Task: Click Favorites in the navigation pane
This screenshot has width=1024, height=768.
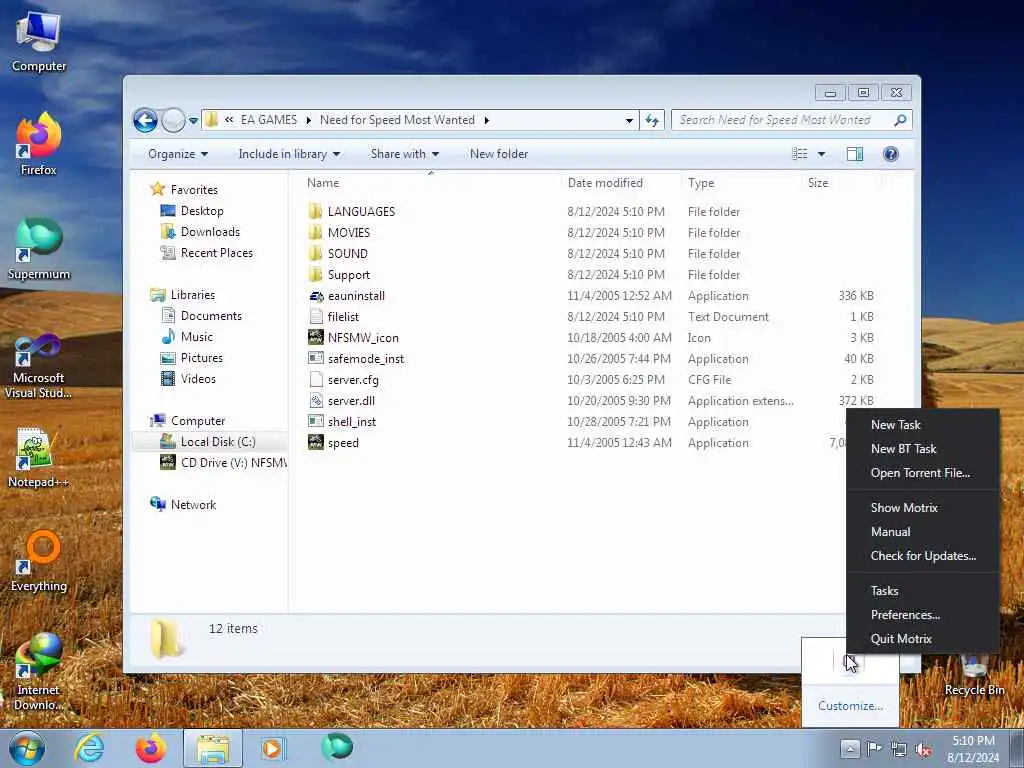Action: pos(194,189)
